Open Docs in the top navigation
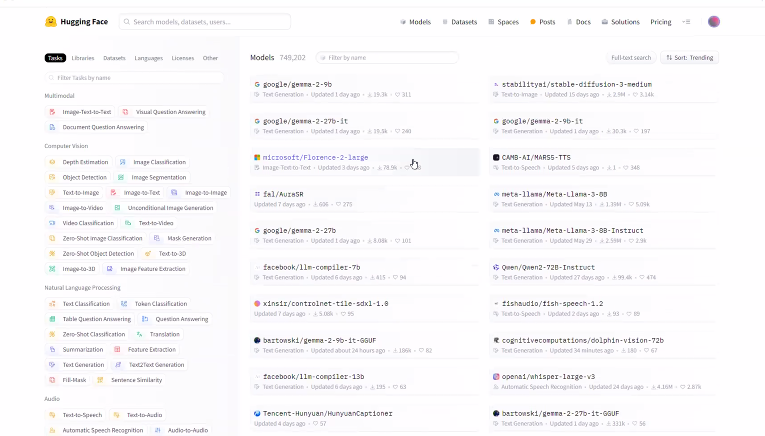765x436 pixels. (579, 22)
